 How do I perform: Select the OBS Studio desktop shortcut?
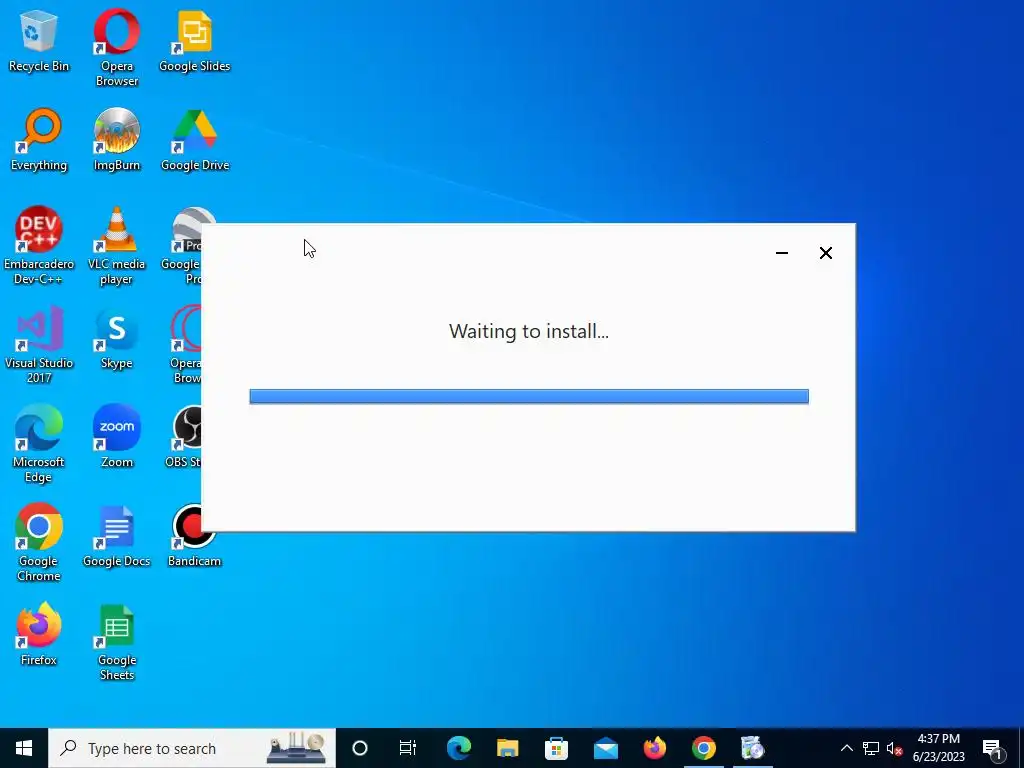coord(184,437)
